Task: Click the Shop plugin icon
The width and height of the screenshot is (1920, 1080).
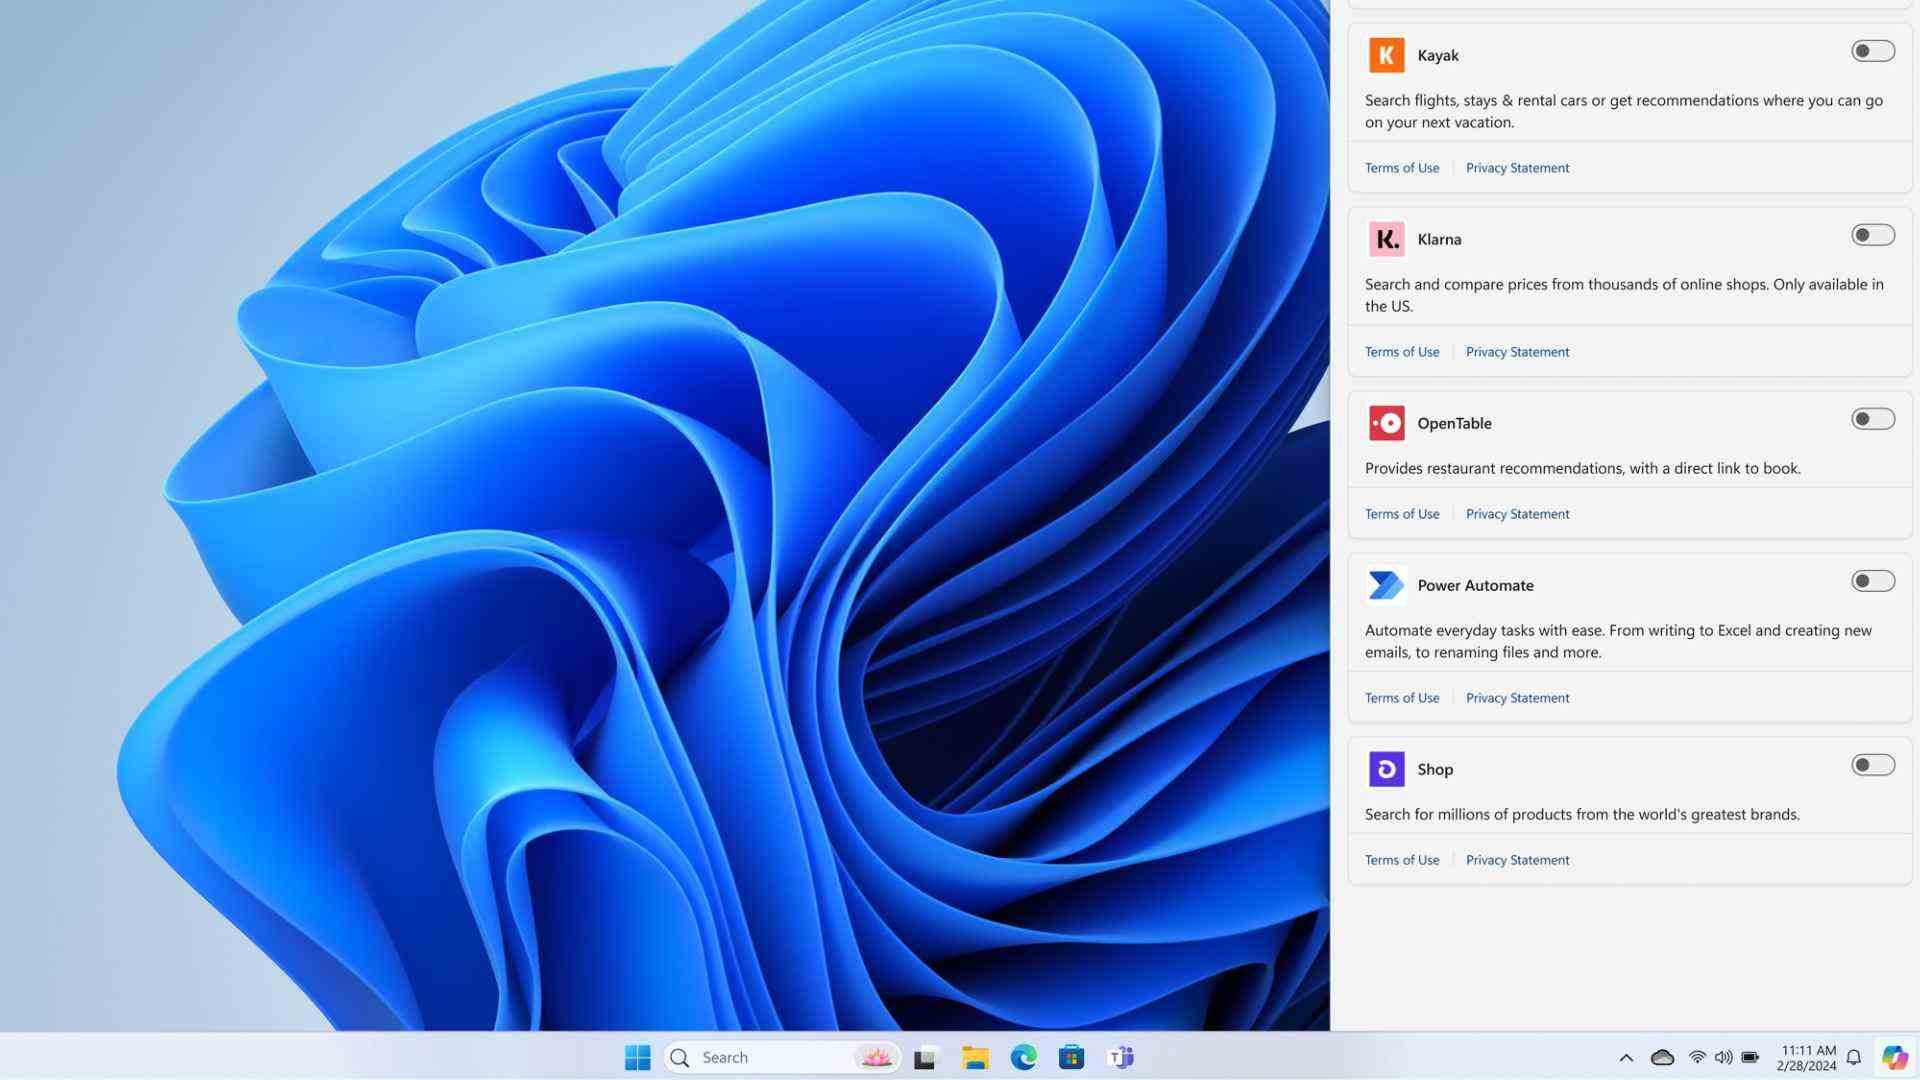Action: (1386, 769)
